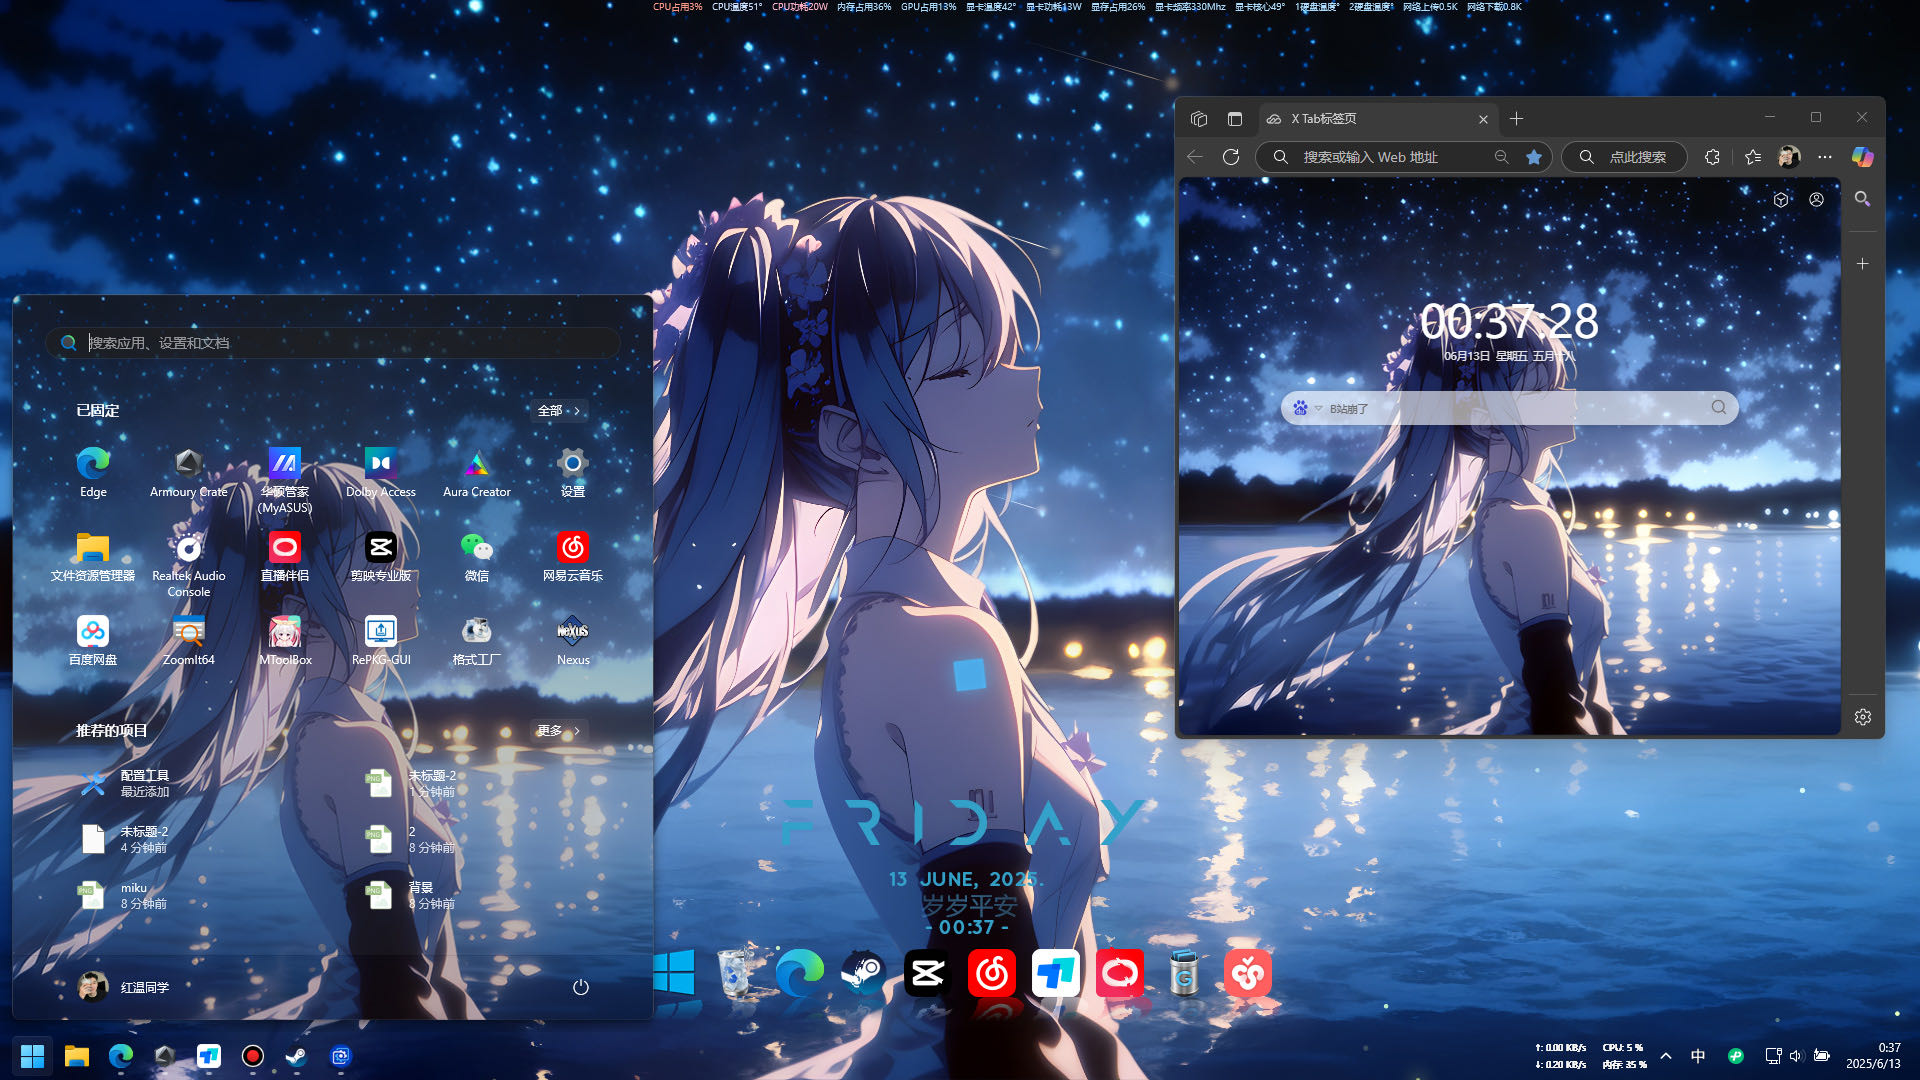The width and height of the screenshot is (1920, 1080).
Task: Open 微信 pinned app
Action: [477, 556]
